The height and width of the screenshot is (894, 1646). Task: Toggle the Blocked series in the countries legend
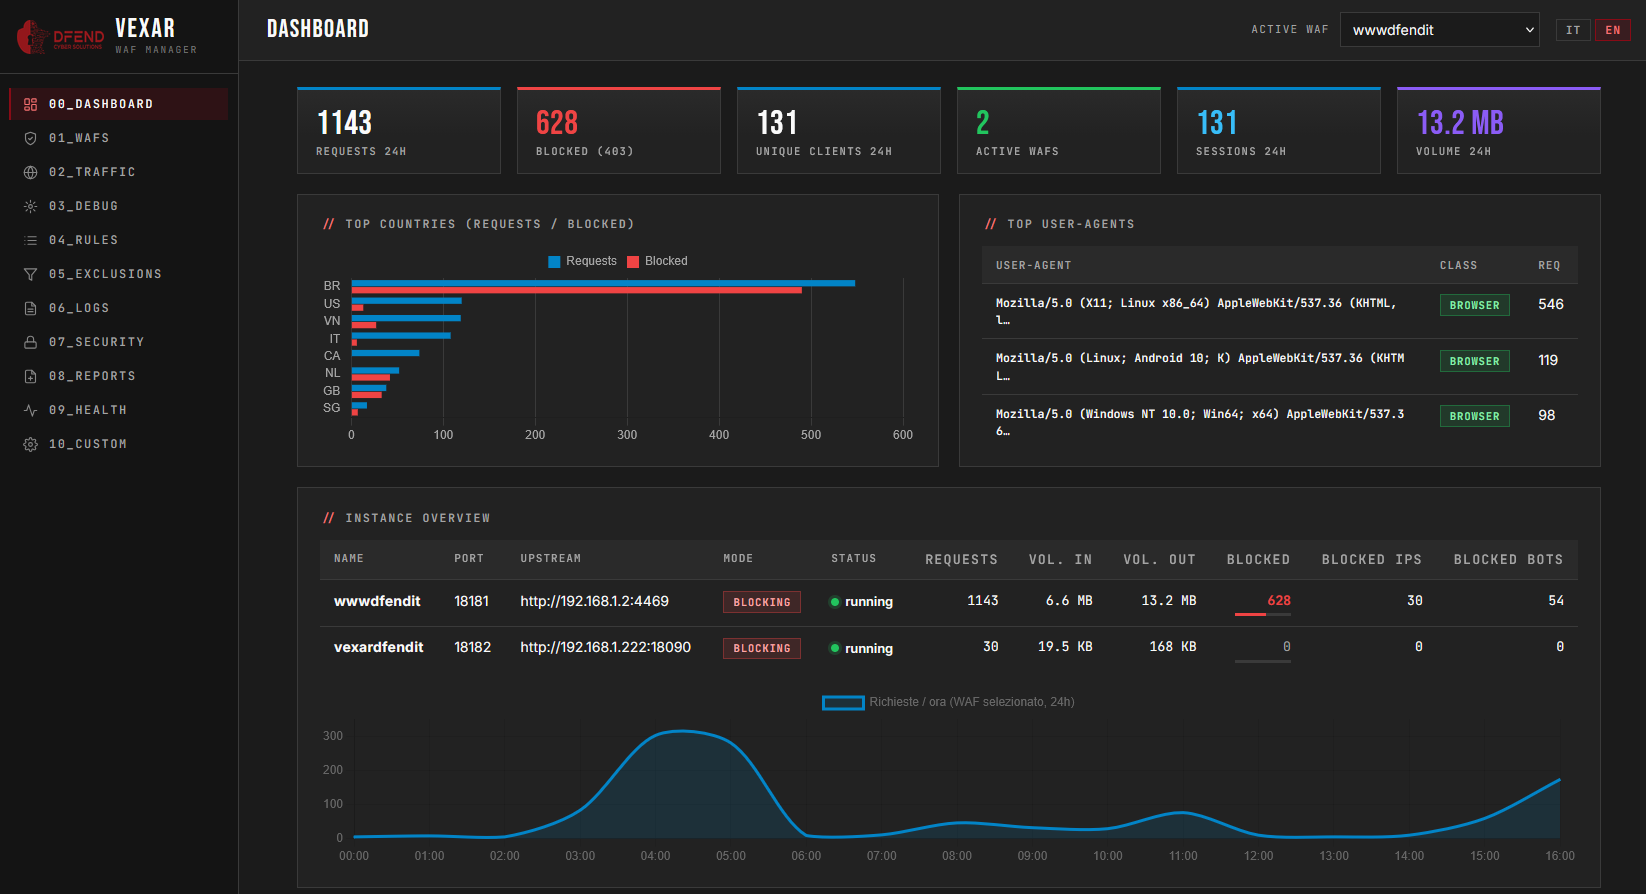click(658, 261)
